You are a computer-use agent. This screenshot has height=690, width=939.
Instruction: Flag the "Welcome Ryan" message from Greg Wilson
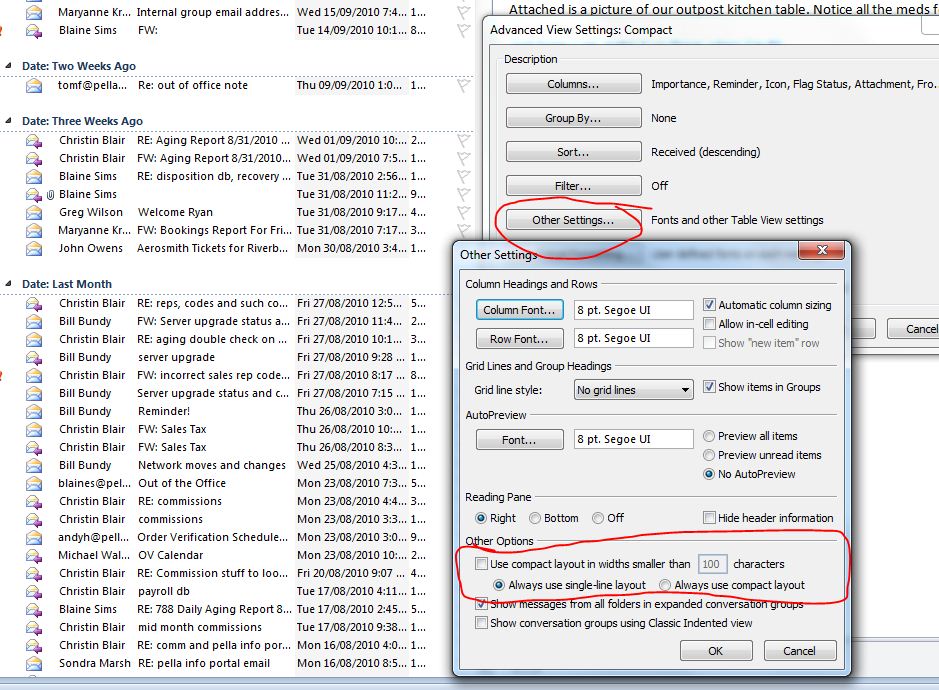(x=461, y=211)
